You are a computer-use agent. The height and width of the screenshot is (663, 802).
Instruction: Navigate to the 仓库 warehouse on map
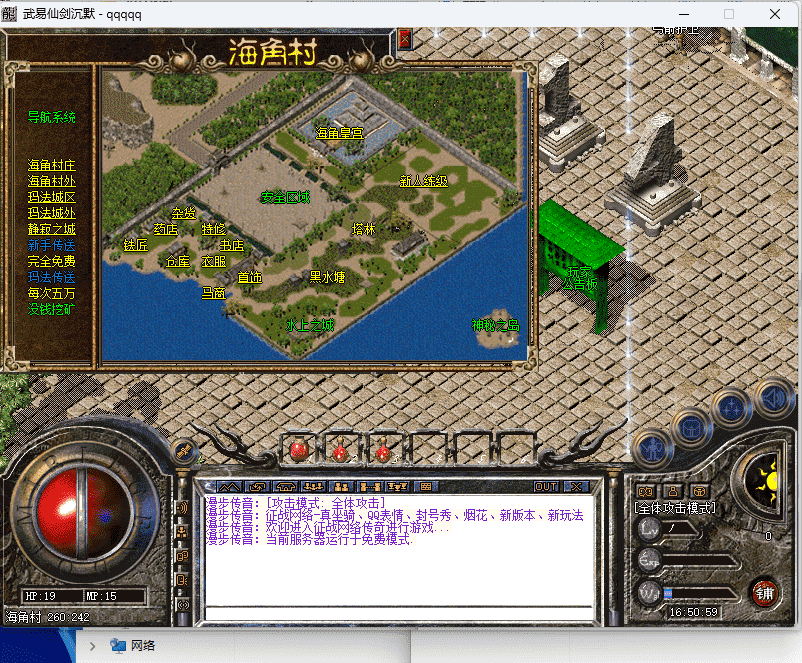(x=177, y=261)
